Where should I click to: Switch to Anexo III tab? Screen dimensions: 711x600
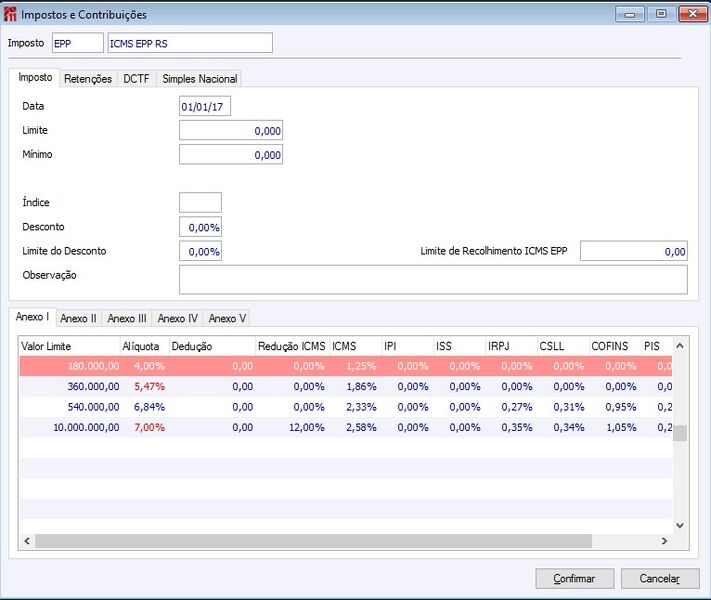coord(127,318)
